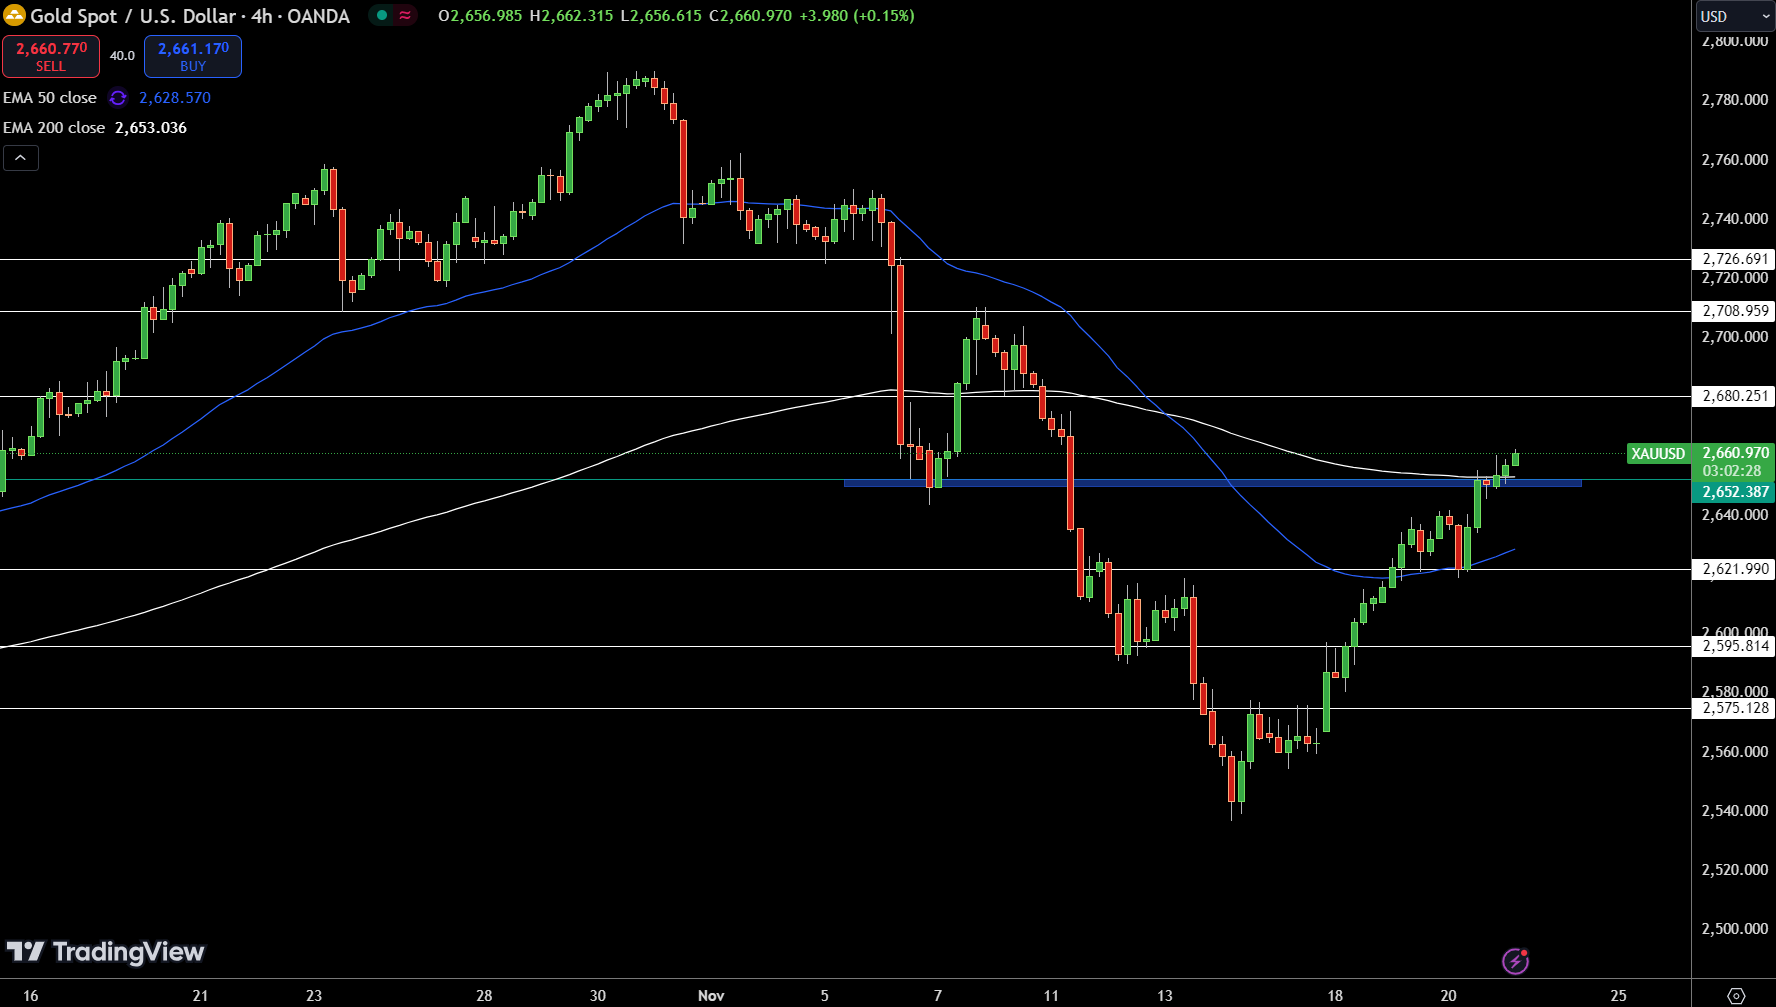Select the EMA 50 close indicator label
The width and height of the screenshot is (1776, 1007).
click(50, 98)
